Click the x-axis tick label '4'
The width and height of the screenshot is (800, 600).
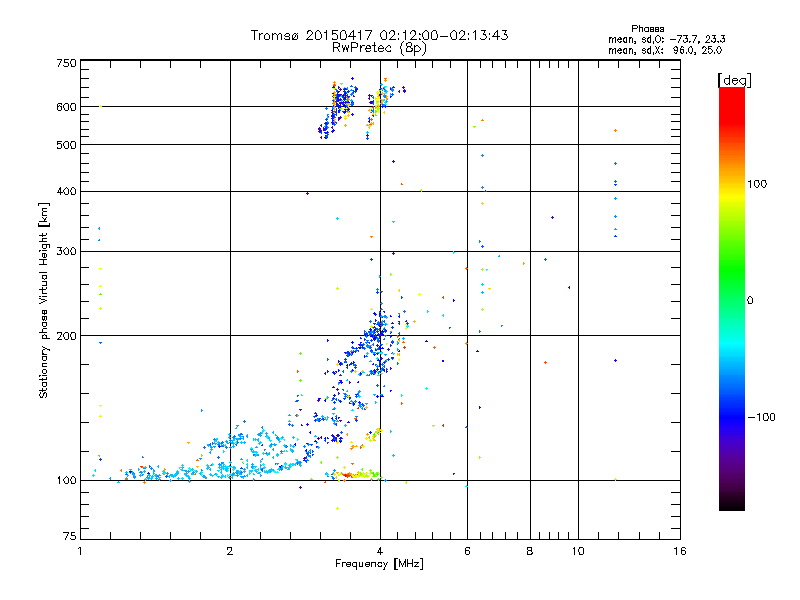point(380,551)
